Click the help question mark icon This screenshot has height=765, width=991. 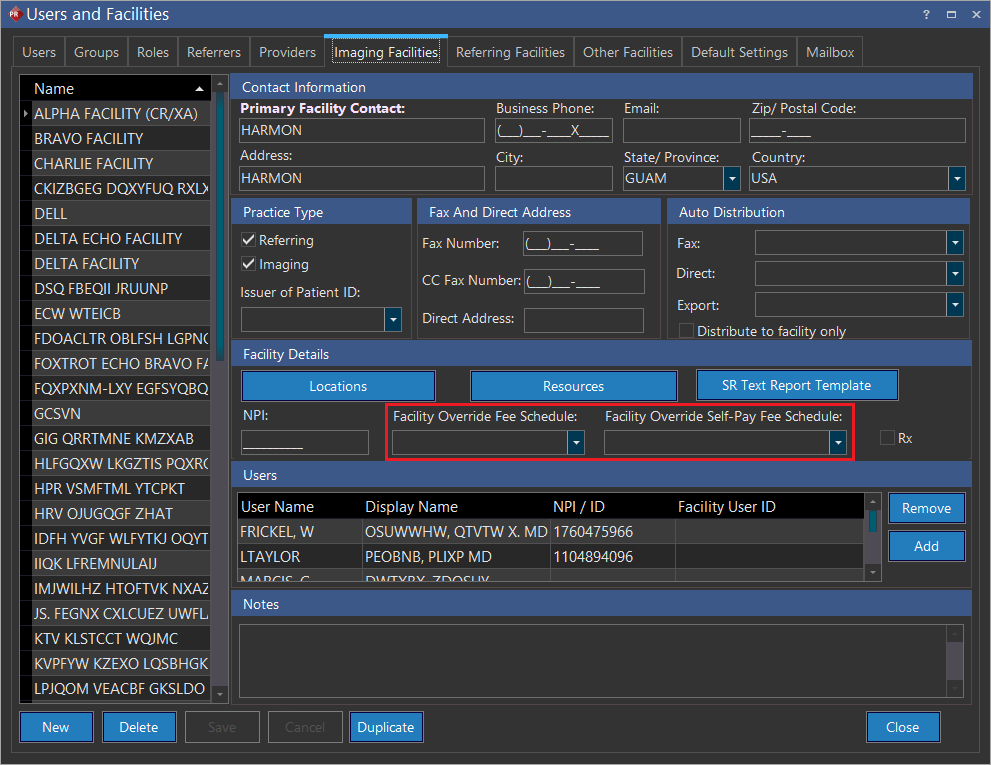[x=925, y=14]
